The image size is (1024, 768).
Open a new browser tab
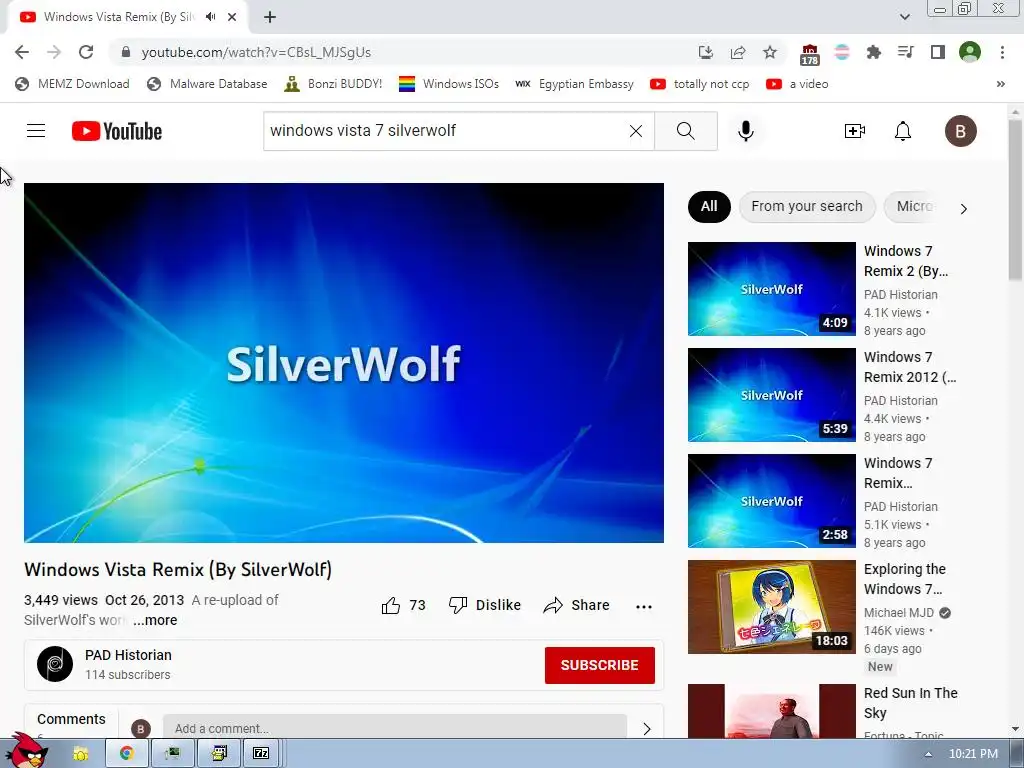pos(270,17)
